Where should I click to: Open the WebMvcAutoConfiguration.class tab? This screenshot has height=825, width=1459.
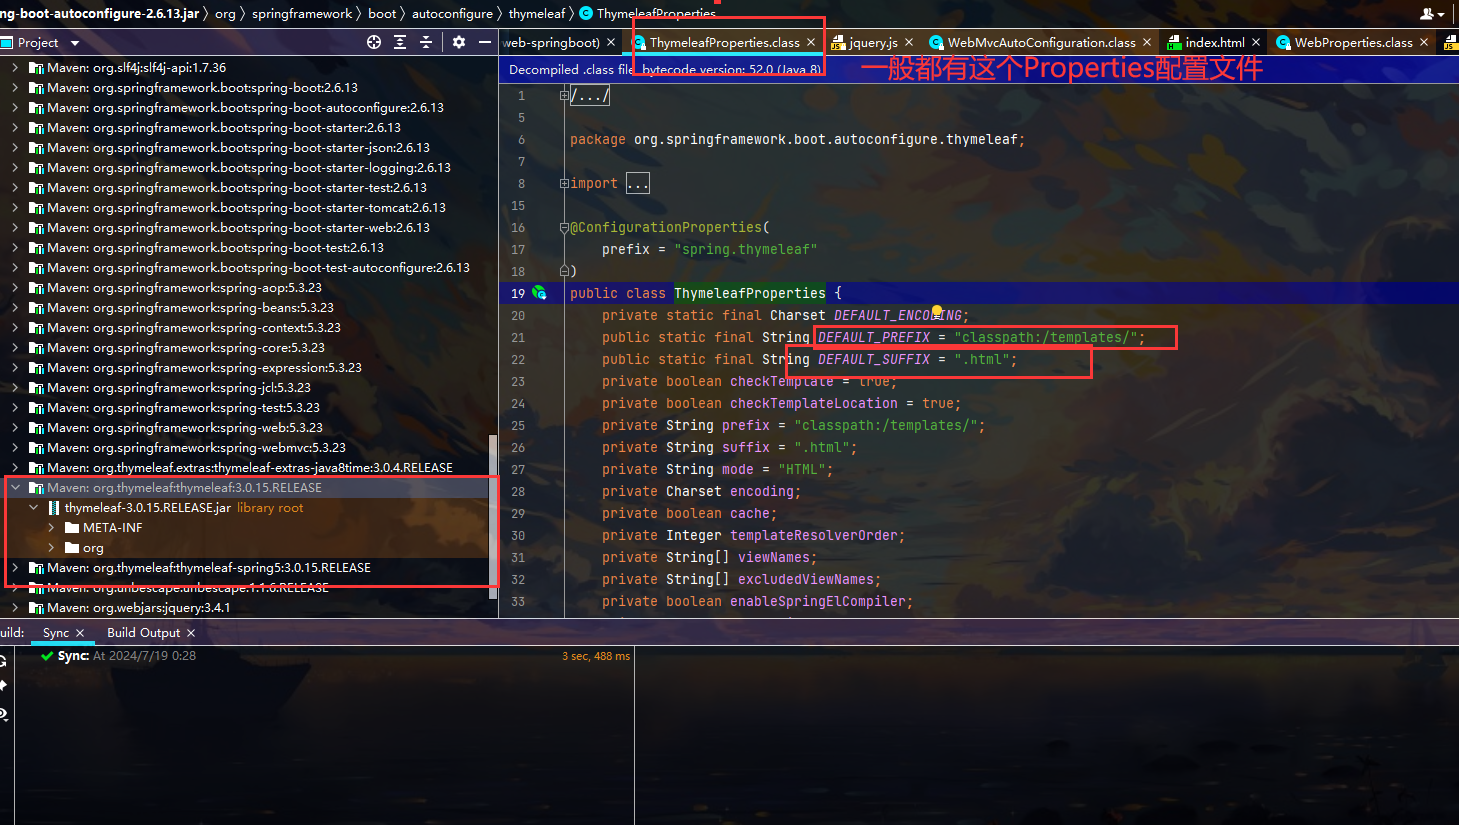(x=1040, y=42)
